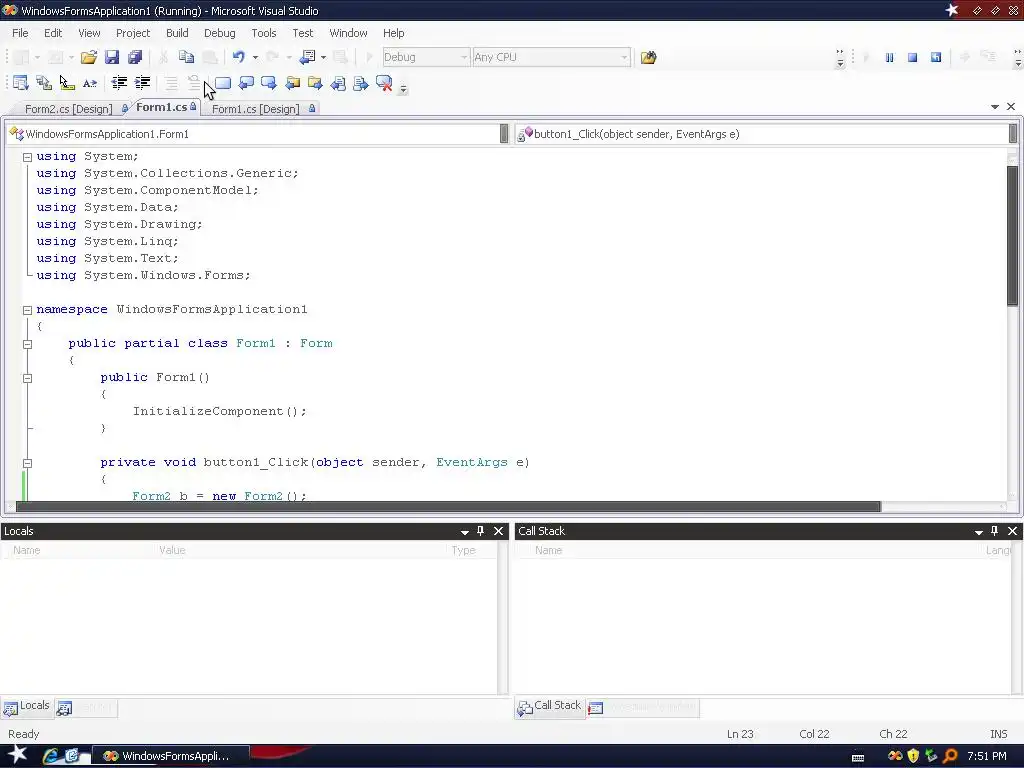Open the Edit menu
The image size is (1024, 768).
click(53, 33)
